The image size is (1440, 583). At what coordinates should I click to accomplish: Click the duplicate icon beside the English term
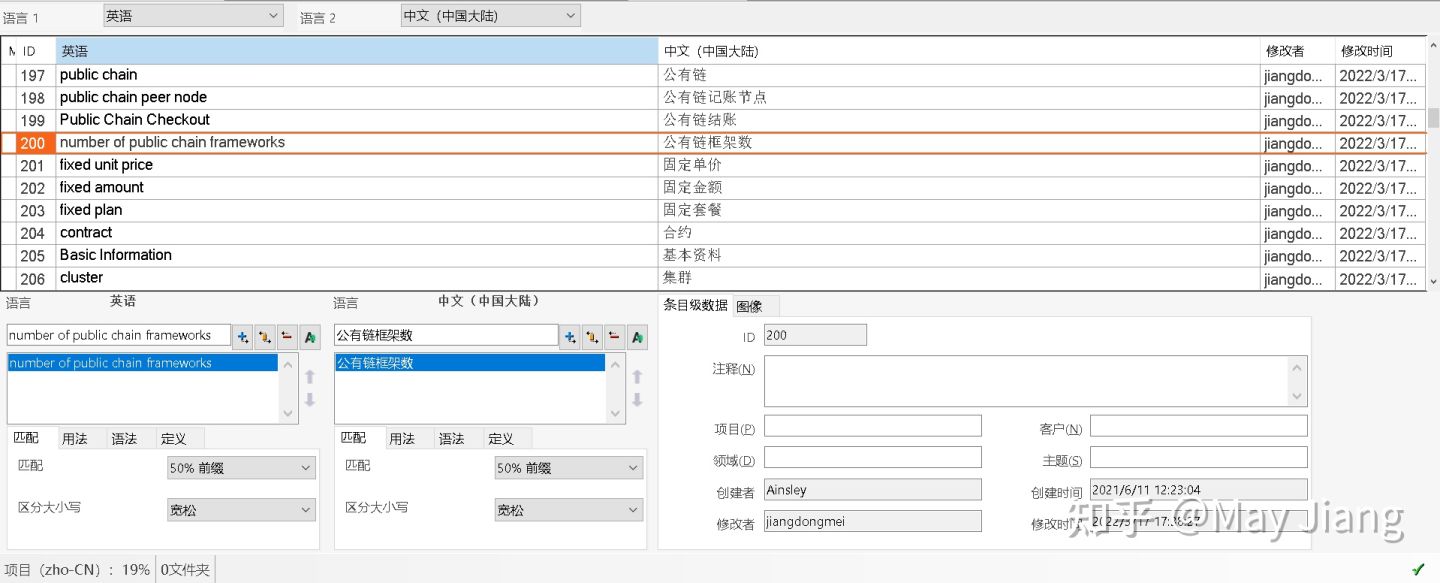pos(264,337)
